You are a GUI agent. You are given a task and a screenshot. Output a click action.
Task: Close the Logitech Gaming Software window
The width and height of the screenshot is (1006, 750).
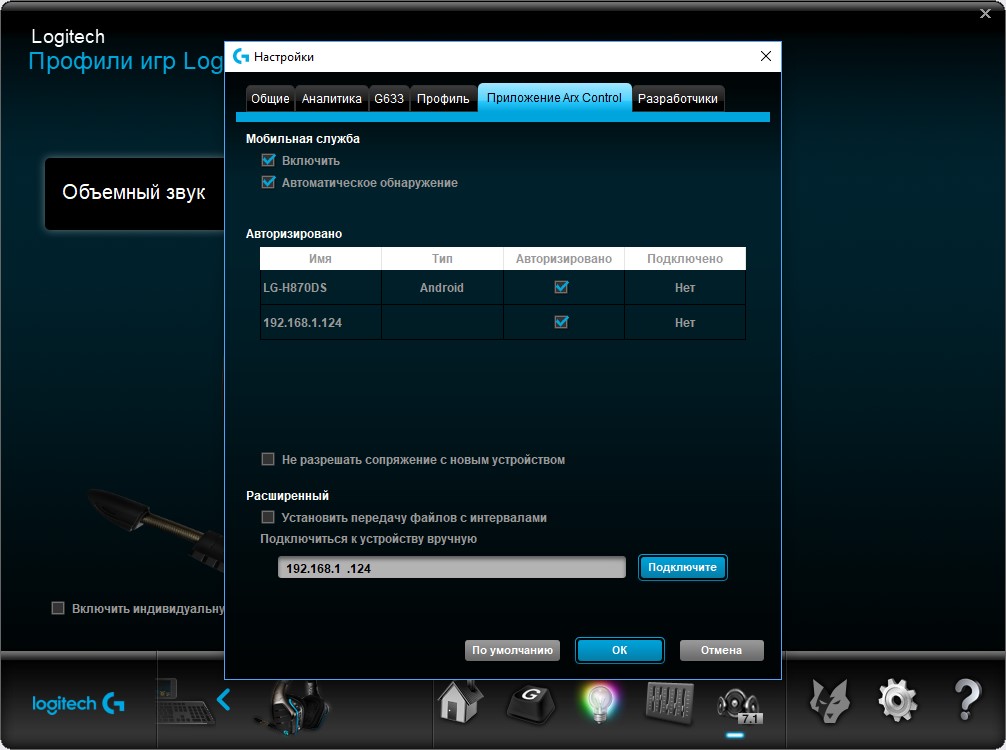click(x=985, y=13)
